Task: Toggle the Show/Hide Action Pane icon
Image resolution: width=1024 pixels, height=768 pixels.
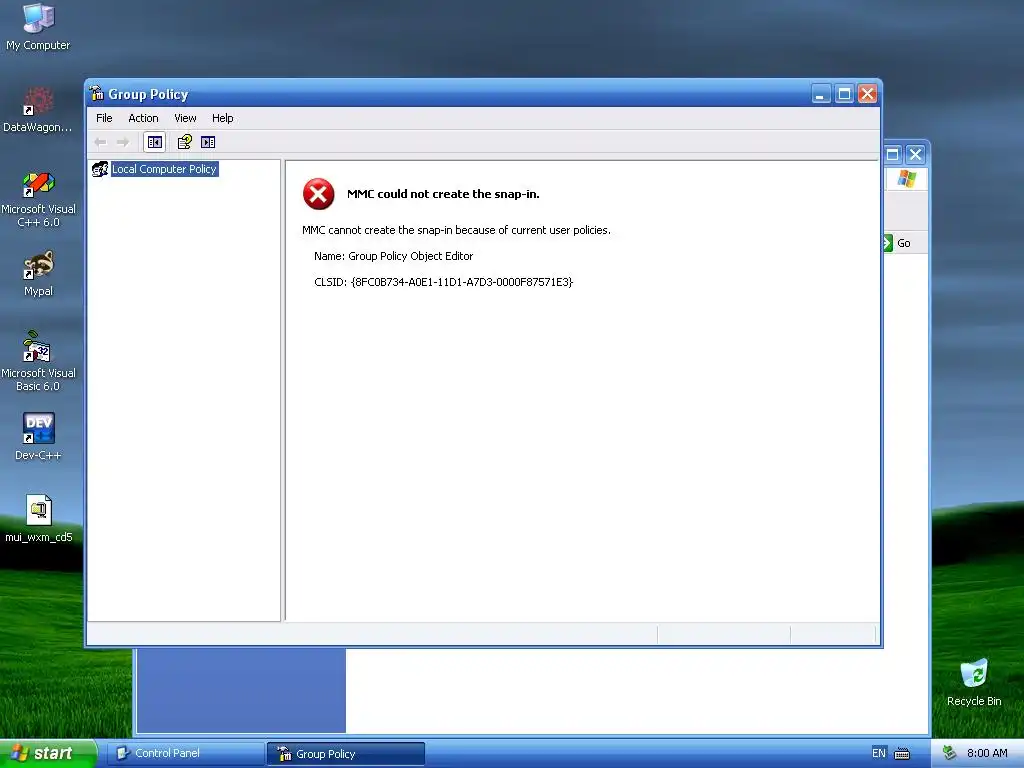Action: (208, 142)
